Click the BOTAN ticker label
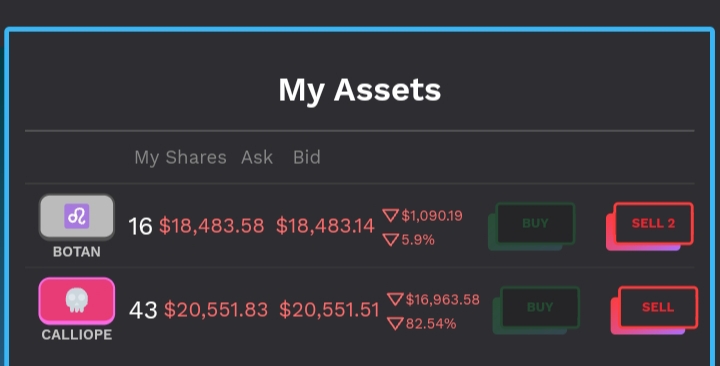 tap(77, 252)
